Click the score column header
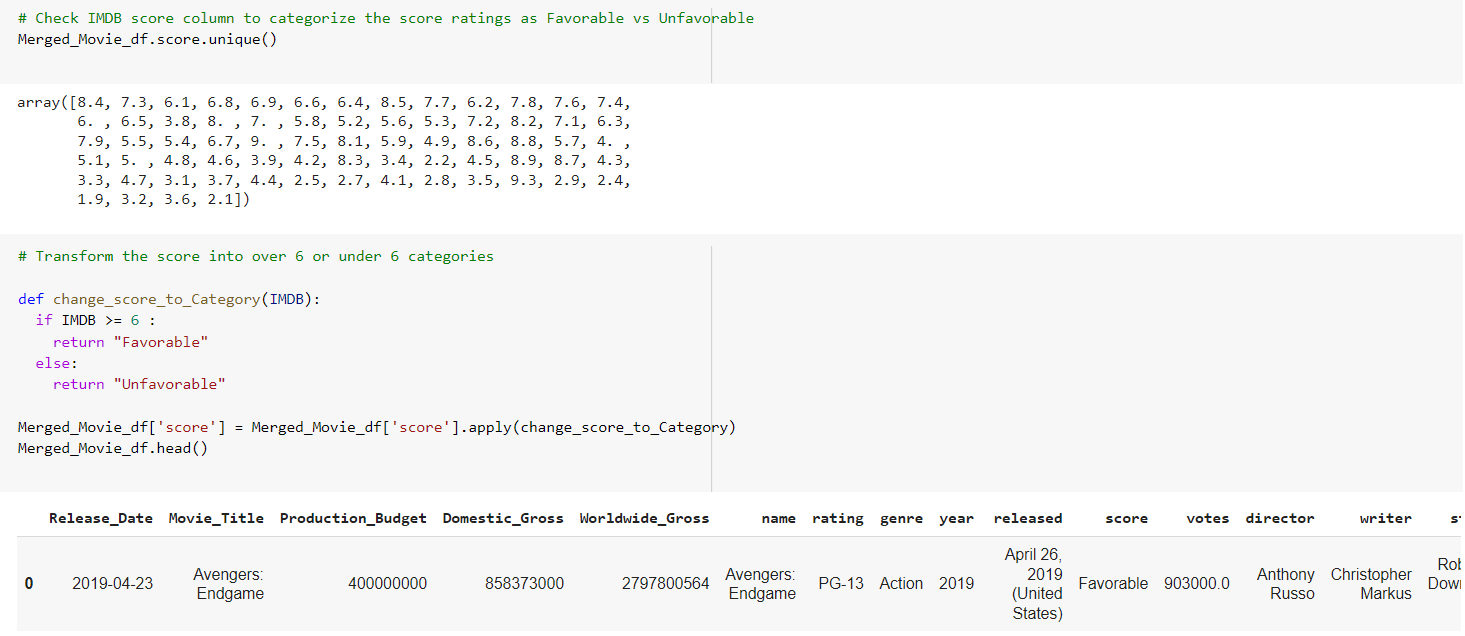This screenshot has width=1465, height=636. (x=1126, y=518)
